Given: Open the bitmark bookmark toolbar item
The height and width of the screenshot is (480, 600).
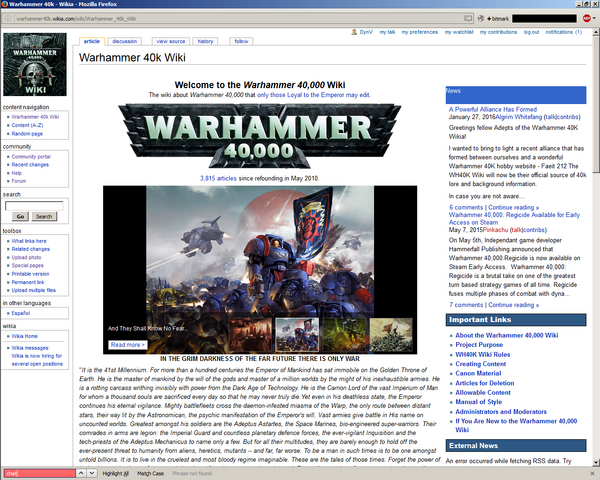Looking at the screenshot, I should (x=498, y=18).
